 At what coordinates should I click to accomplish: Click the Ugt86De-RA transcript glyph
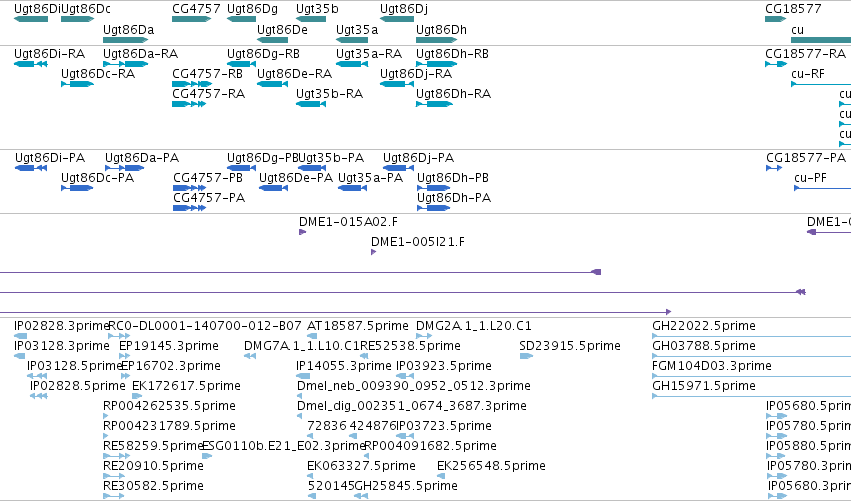[x=272, y=84]
